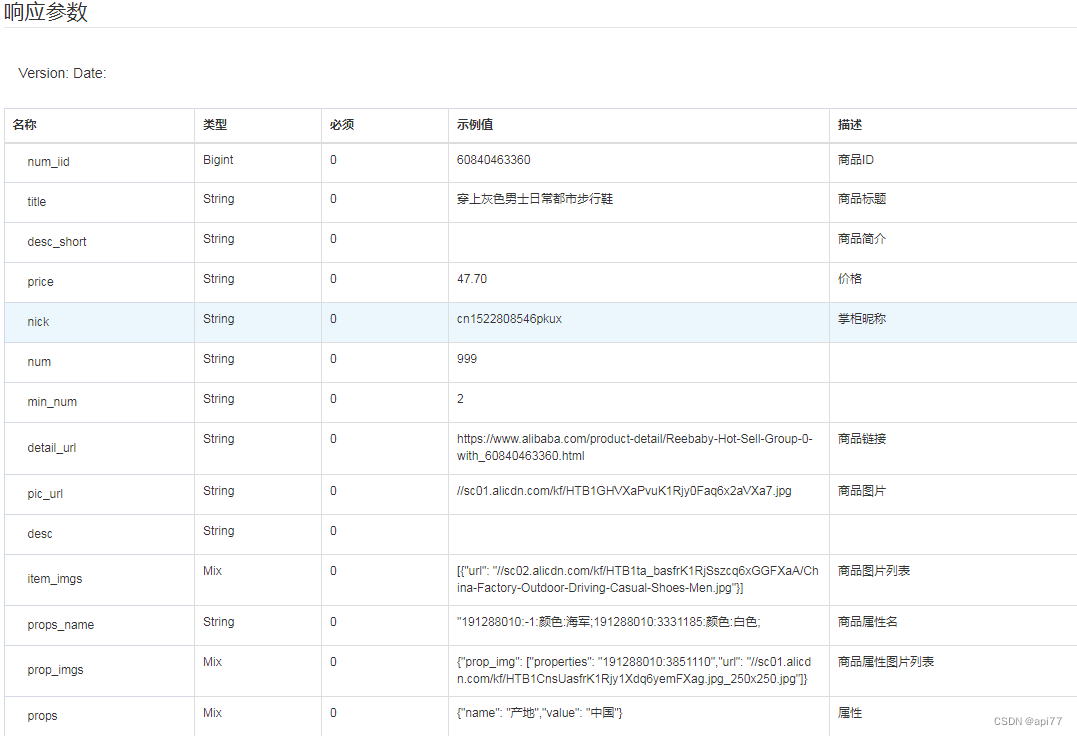1077x736 pixels.
Task: Click the 示例值 column header
Action: 475,125
